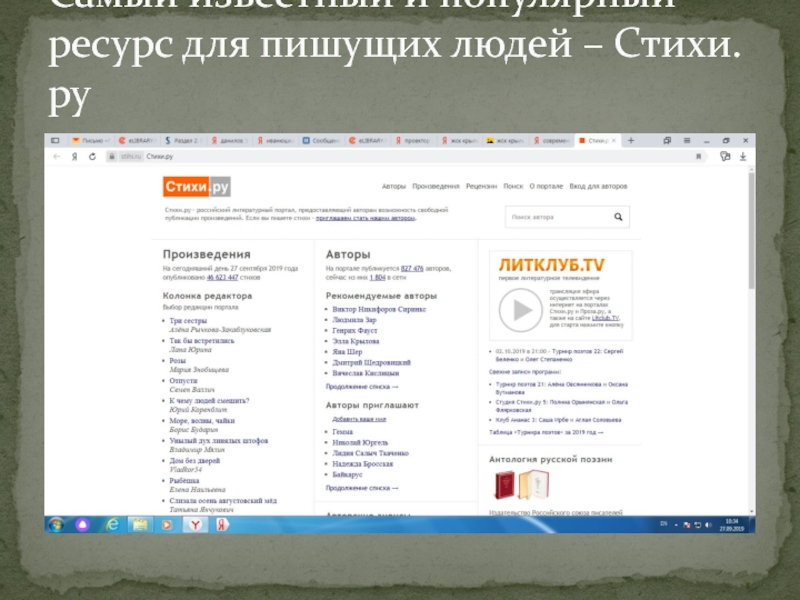
Task: Open the browser hamburger menu
Action: click(x=687, y=140)
